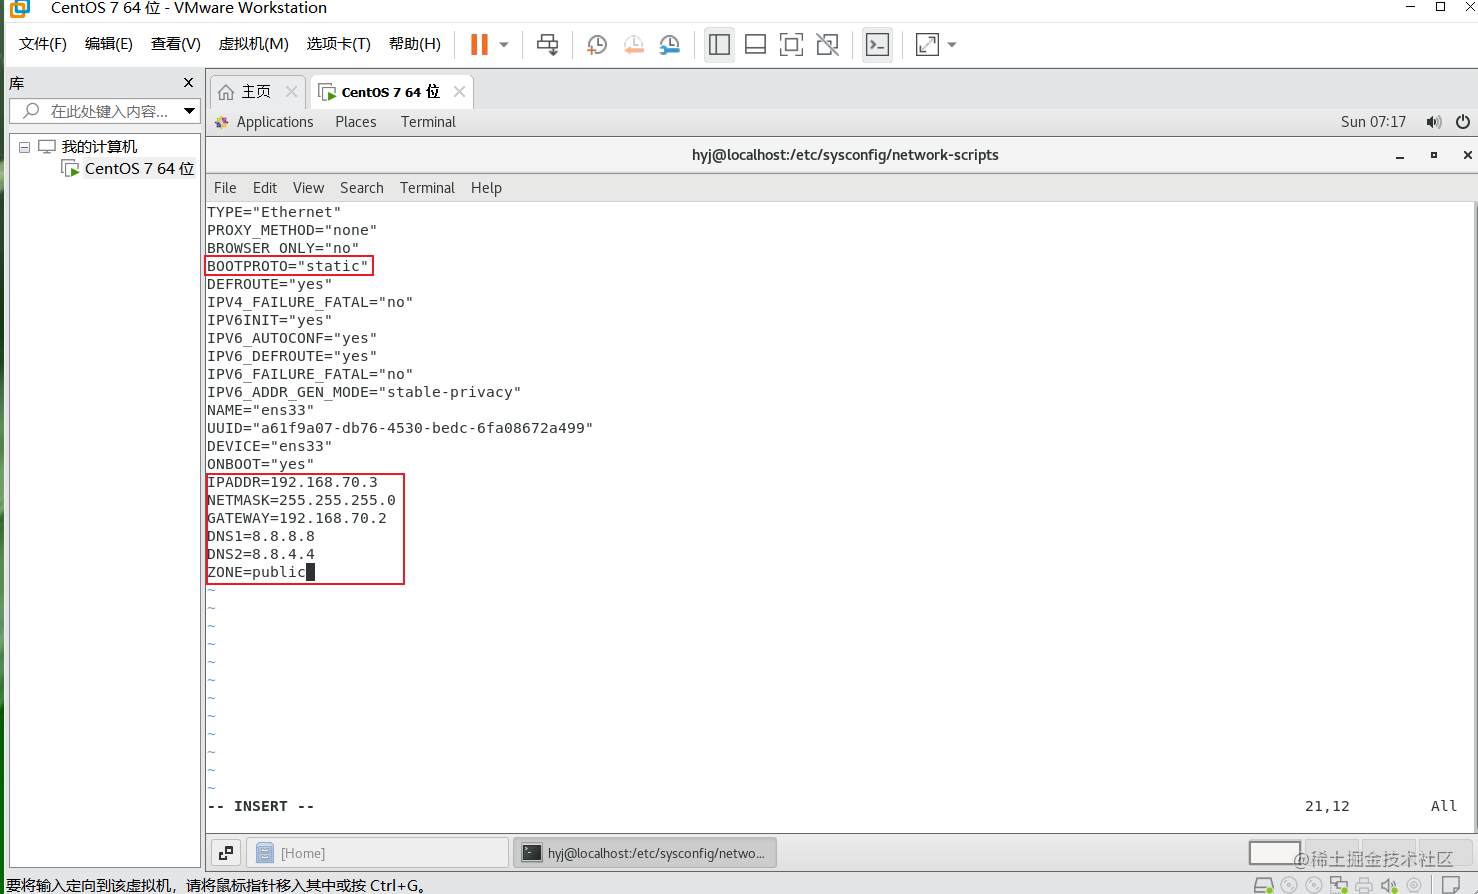Open the terminal File menu

tap(225, 188)
